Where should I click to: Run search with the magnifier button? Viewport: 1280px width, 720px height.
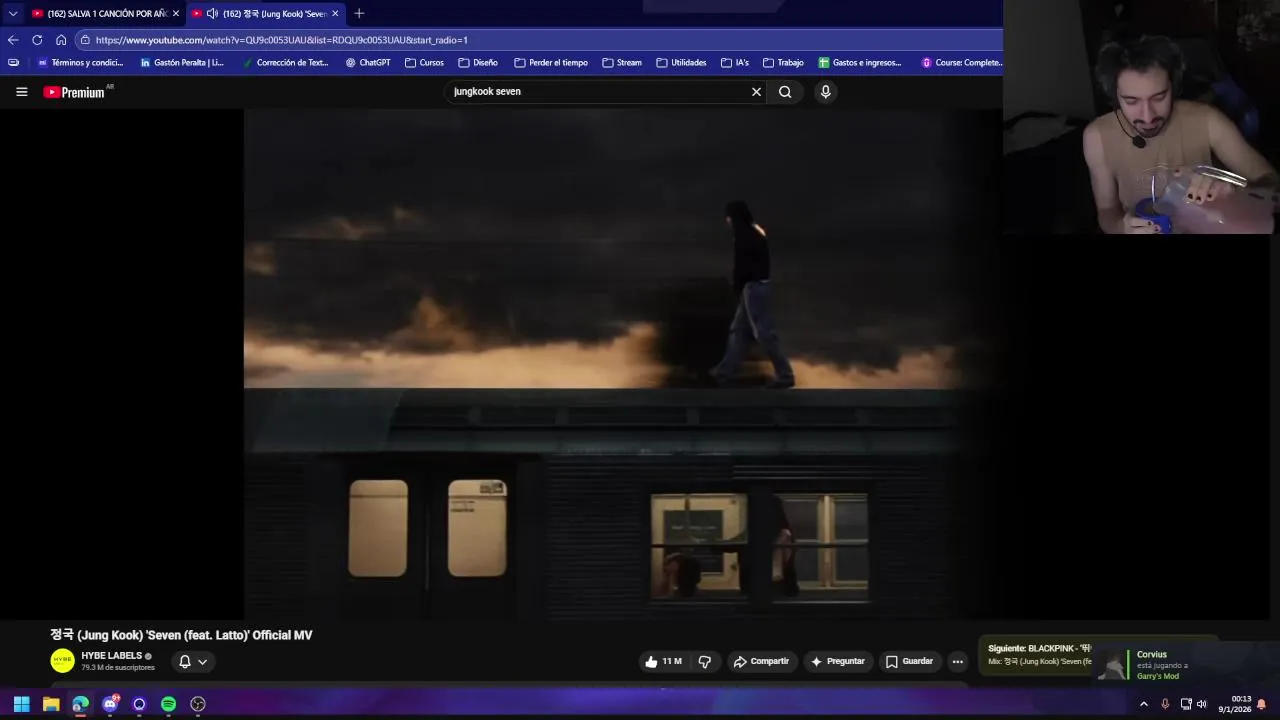785,92
